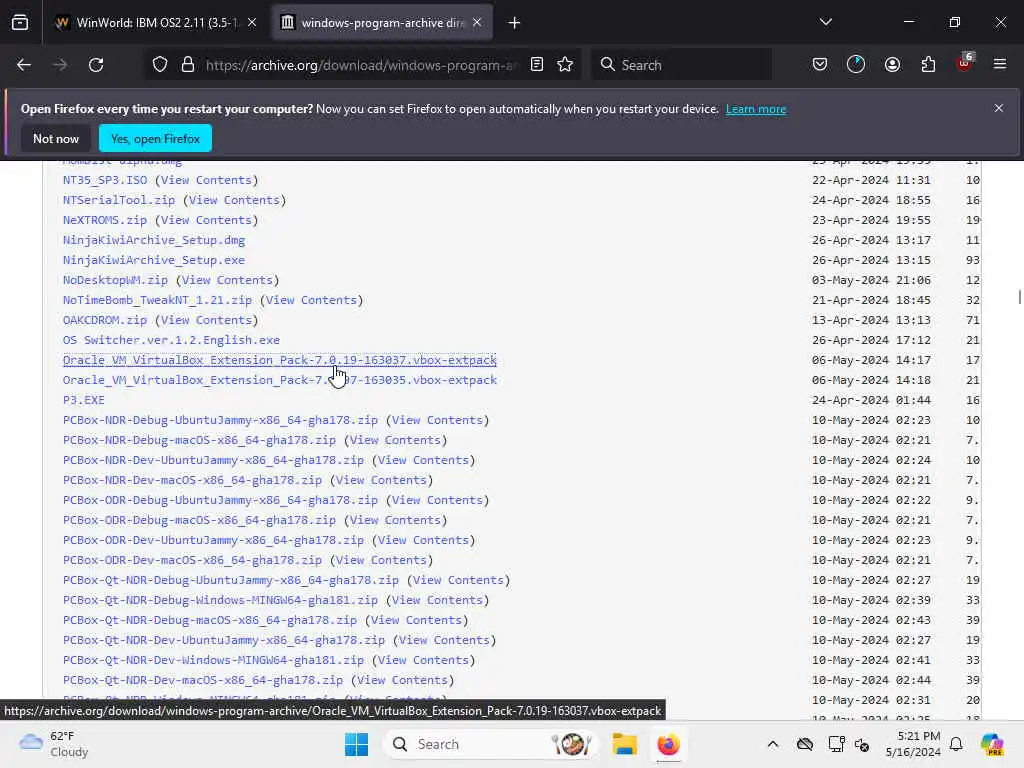Open Firefox View tab list icon

20,23
